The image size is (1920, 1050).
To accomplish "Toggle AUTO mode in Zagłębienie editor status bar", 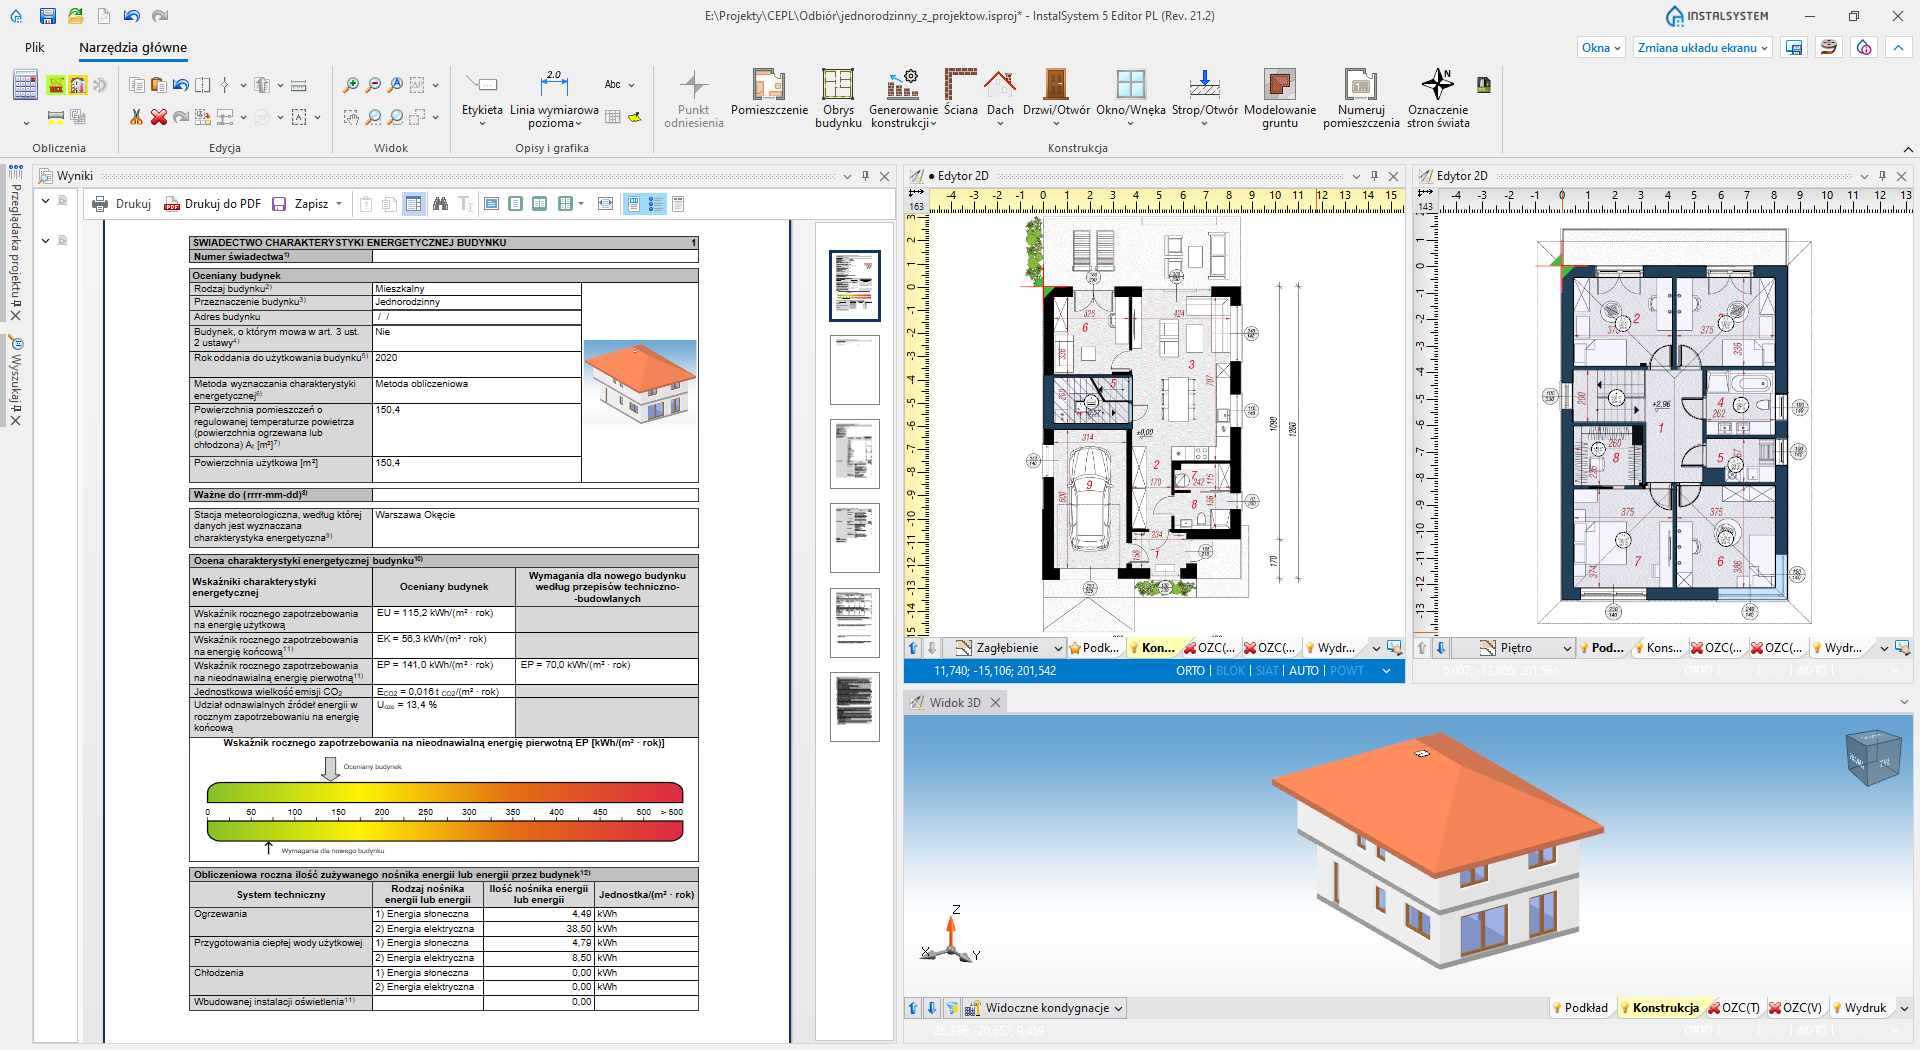I will click(1303, 671).
